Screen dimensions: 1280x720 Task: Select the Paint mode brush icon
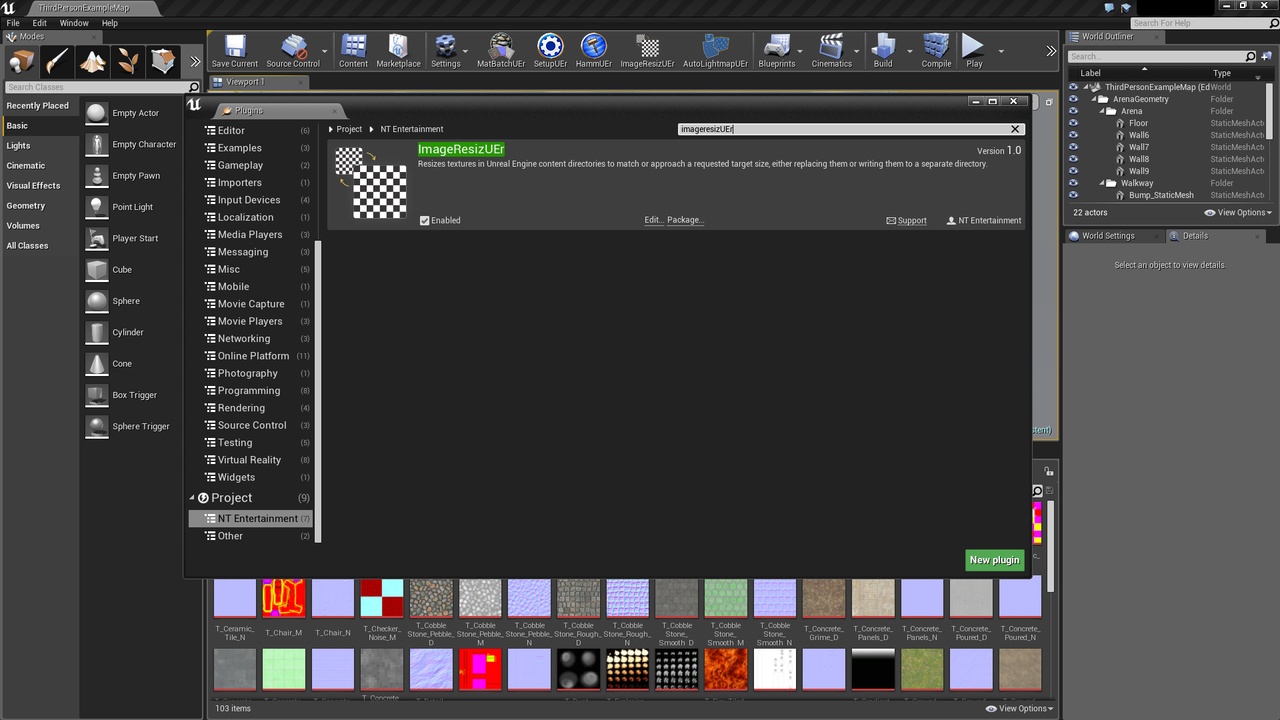coord(57,62)
